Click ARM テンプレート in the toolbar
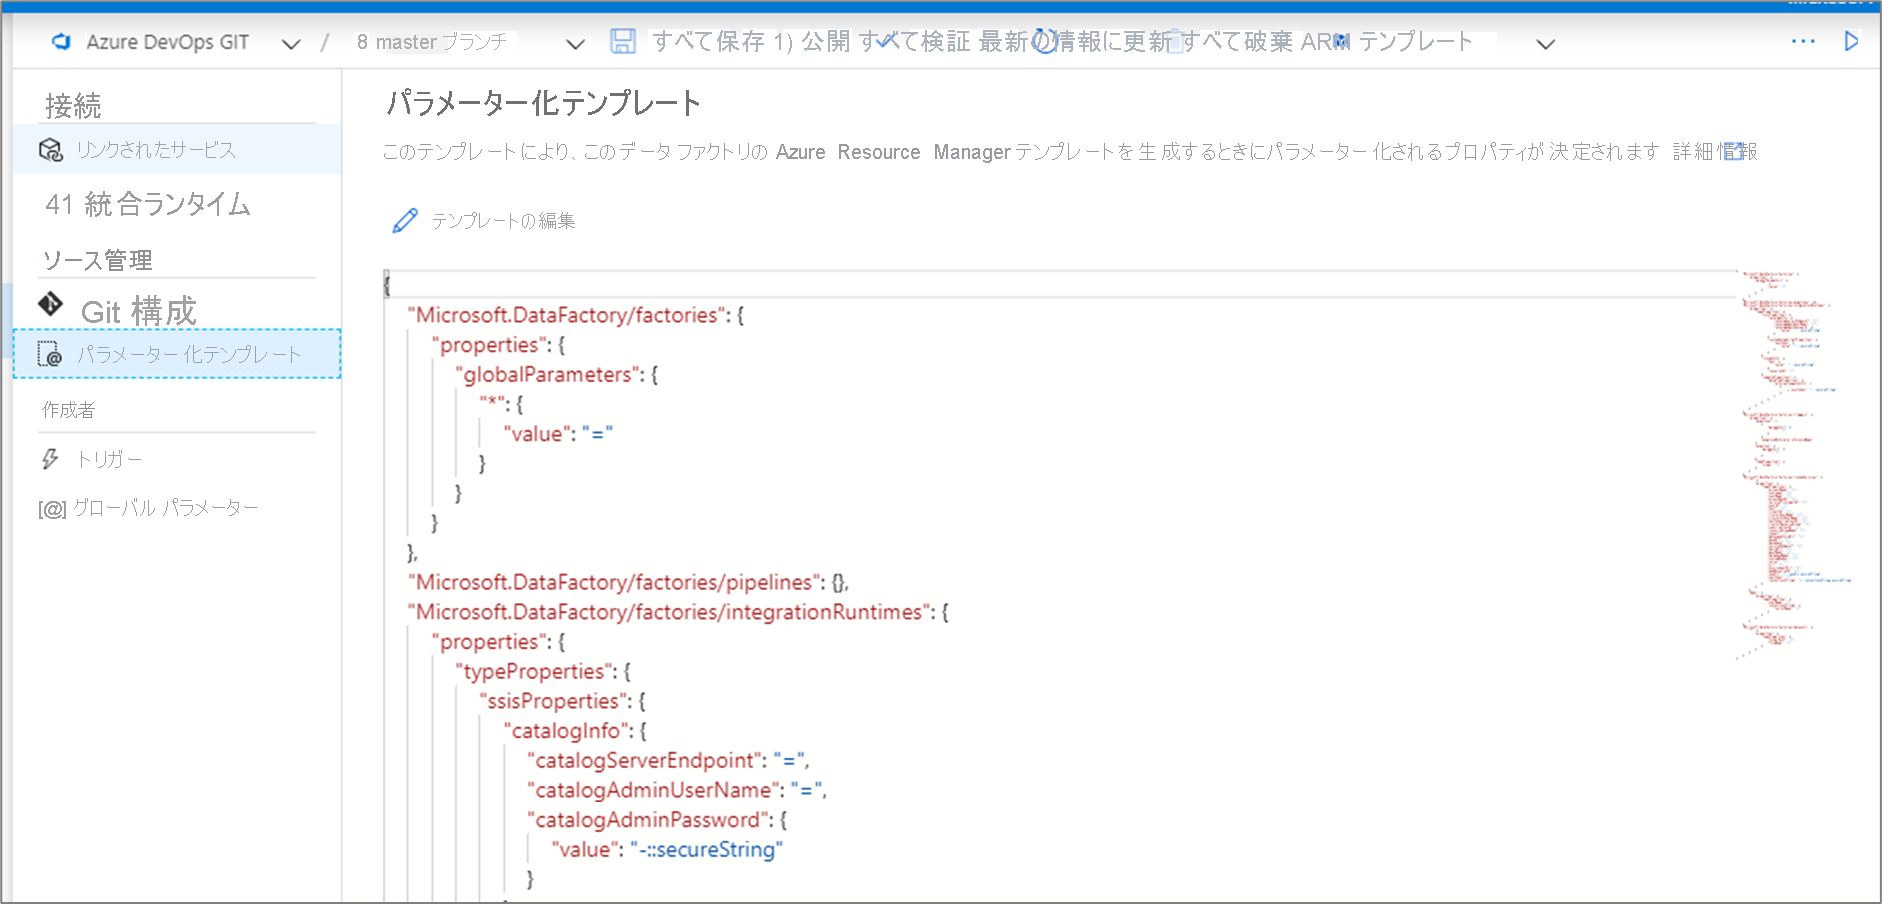 (x=1387, y=41)
